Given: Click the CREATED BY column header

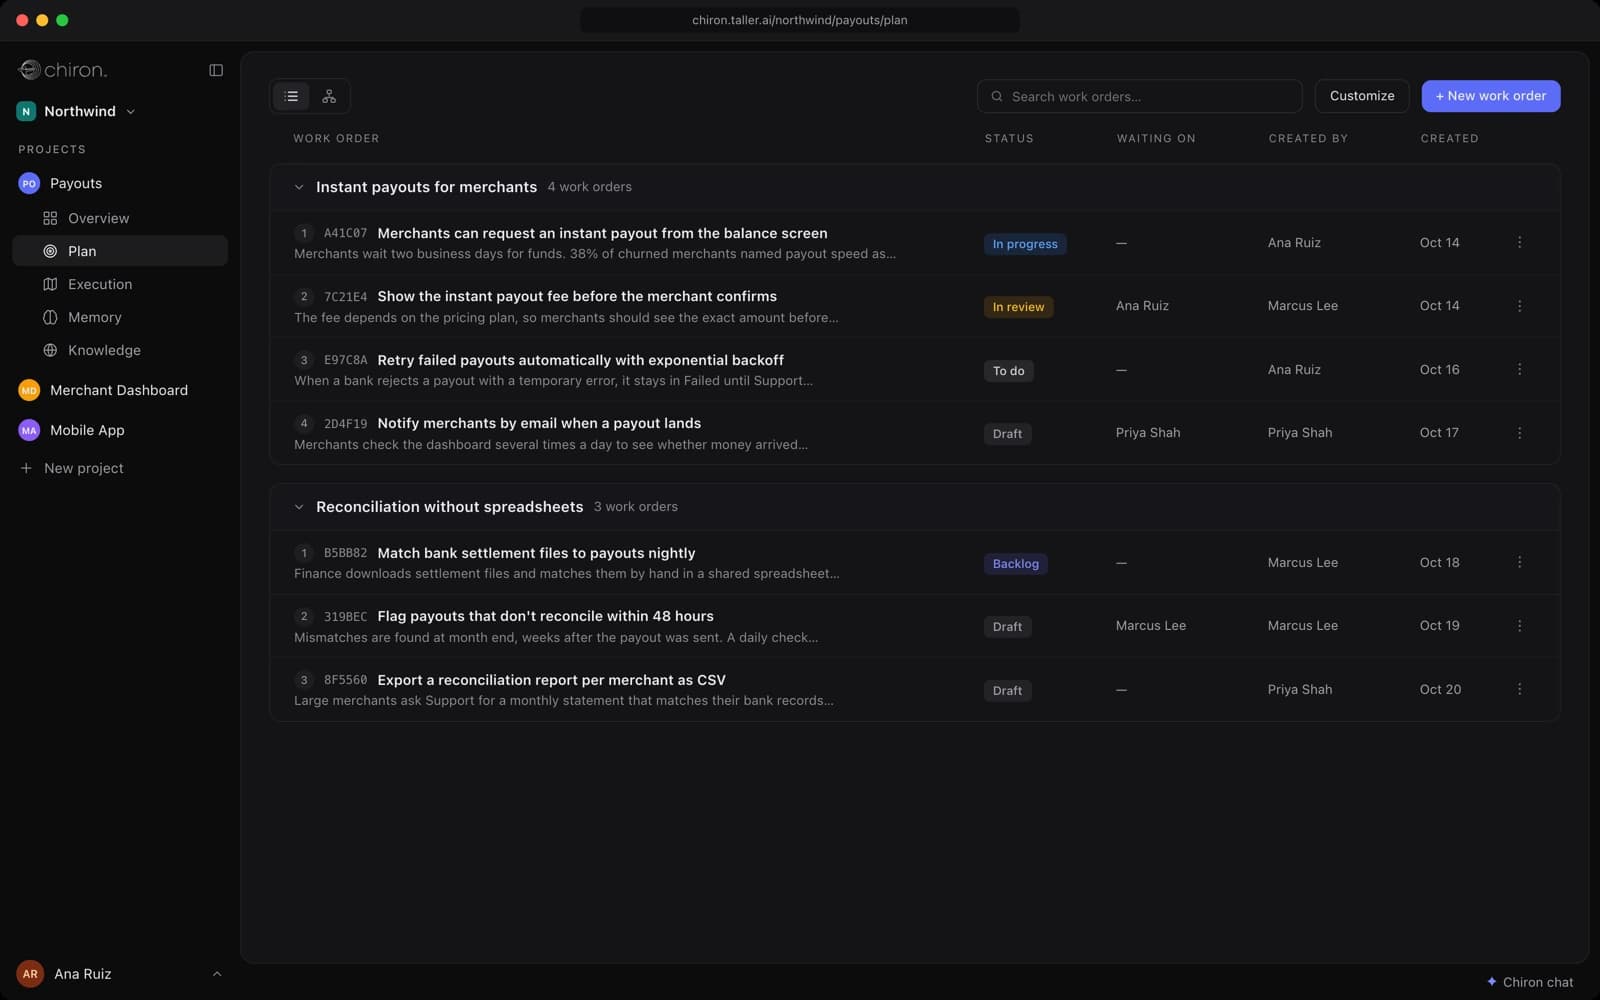Looking at the screenshot, I should click(1308, 138).
